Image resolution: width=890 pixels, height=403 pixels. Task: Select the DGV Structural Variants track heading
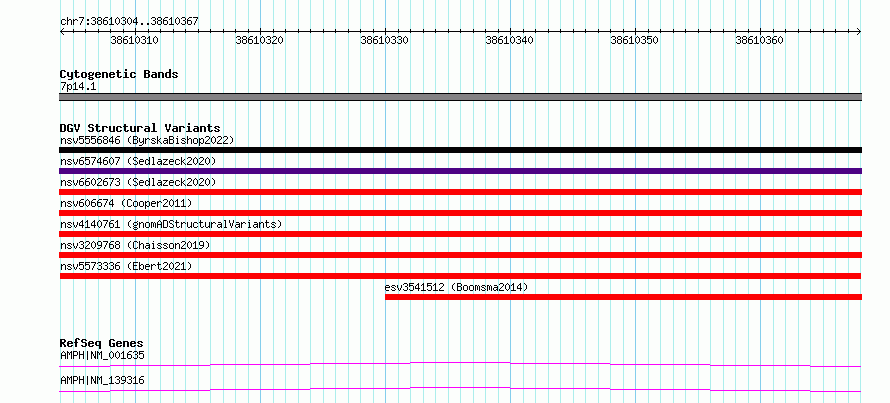[140, 128]
